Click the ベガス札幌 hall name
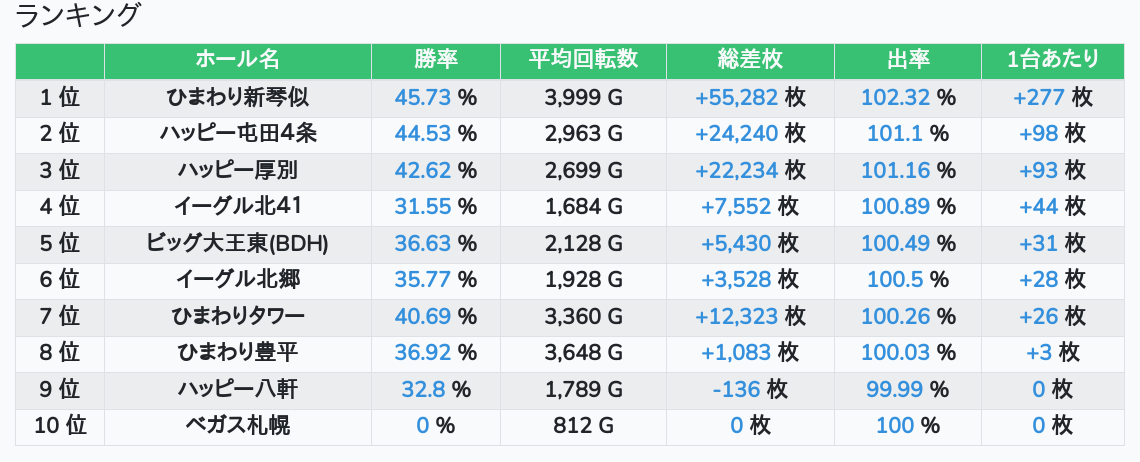The width and height of the screenshot is (1140, 462). pos(237,425)
